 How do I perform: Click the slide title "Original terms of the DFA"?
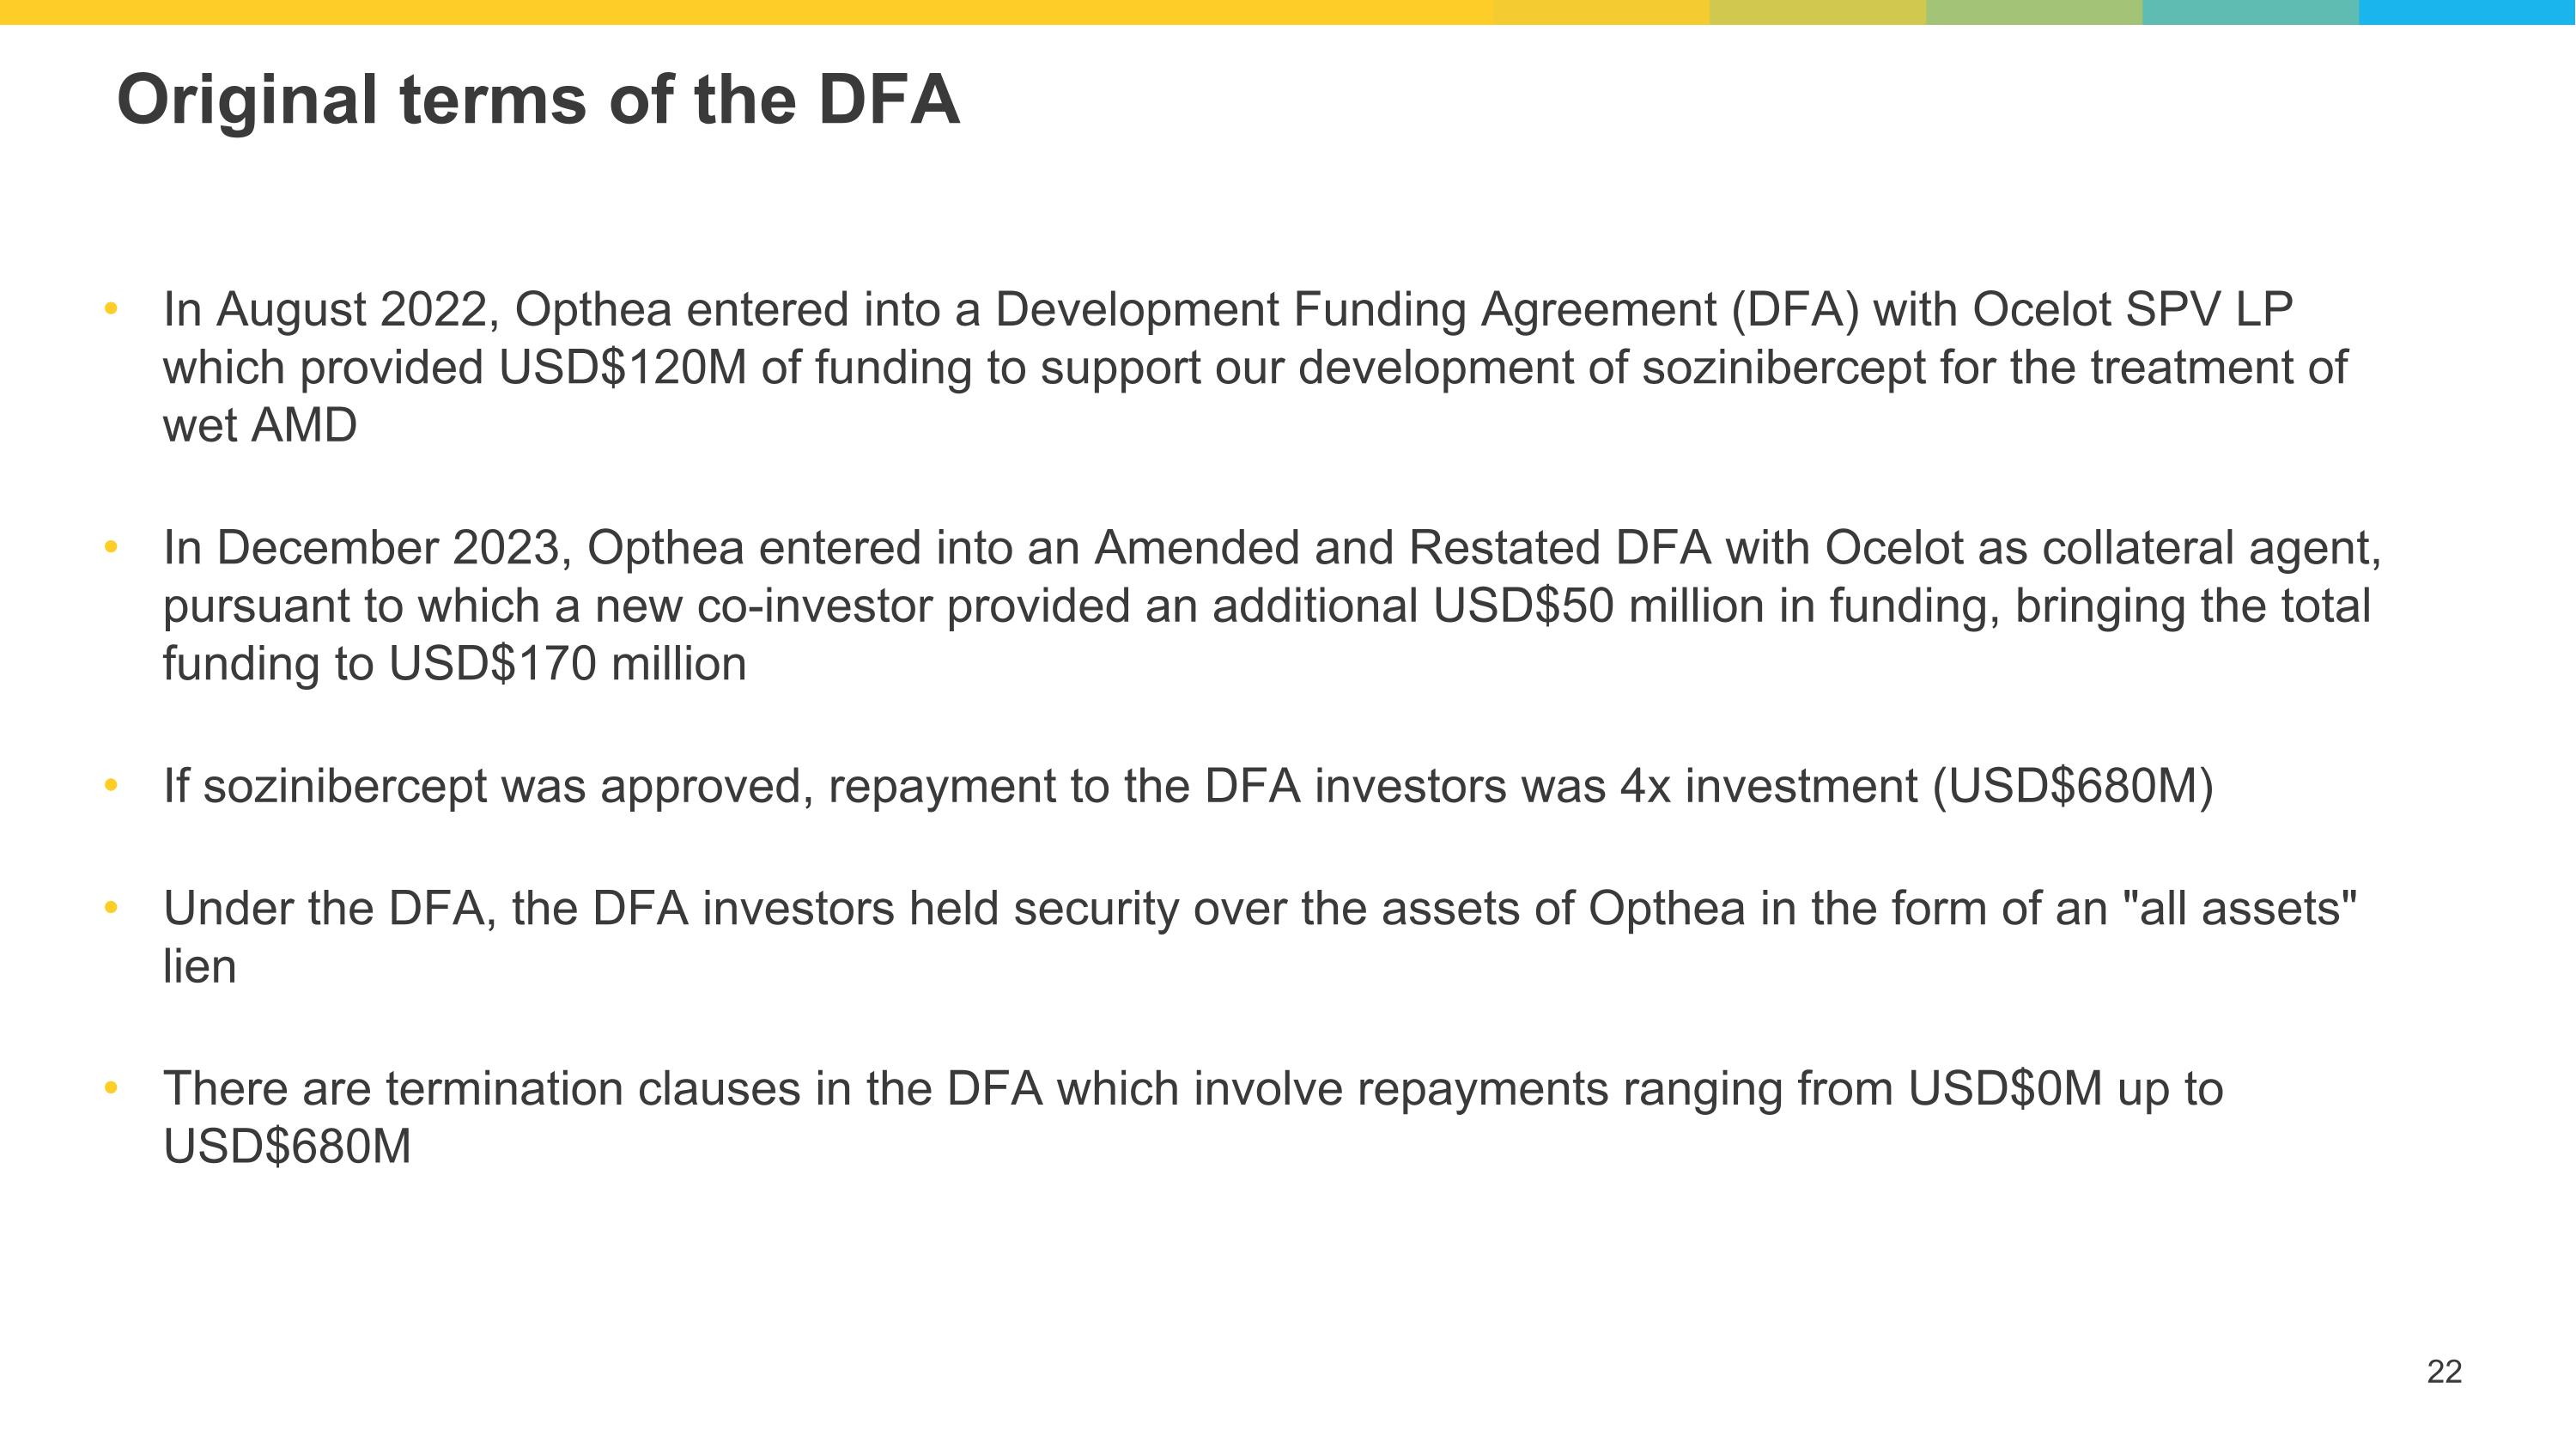[538, 100]
